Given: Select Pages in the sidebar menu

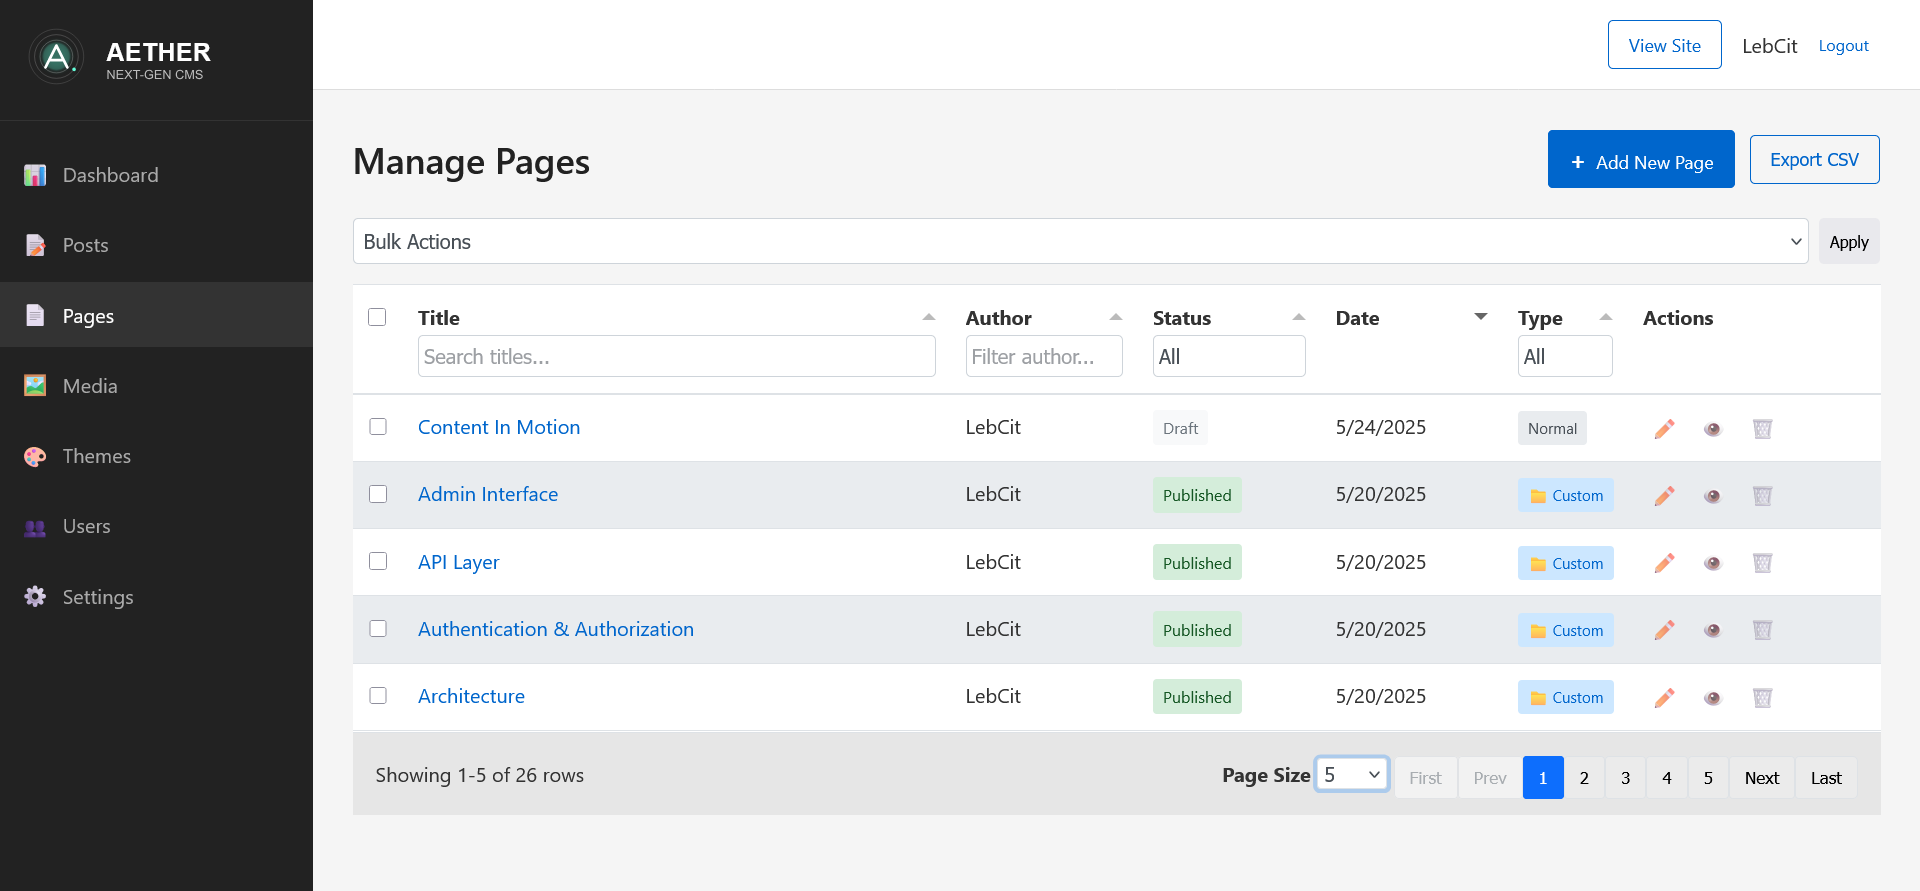Looking at the screenshot, I should point(156,315).
